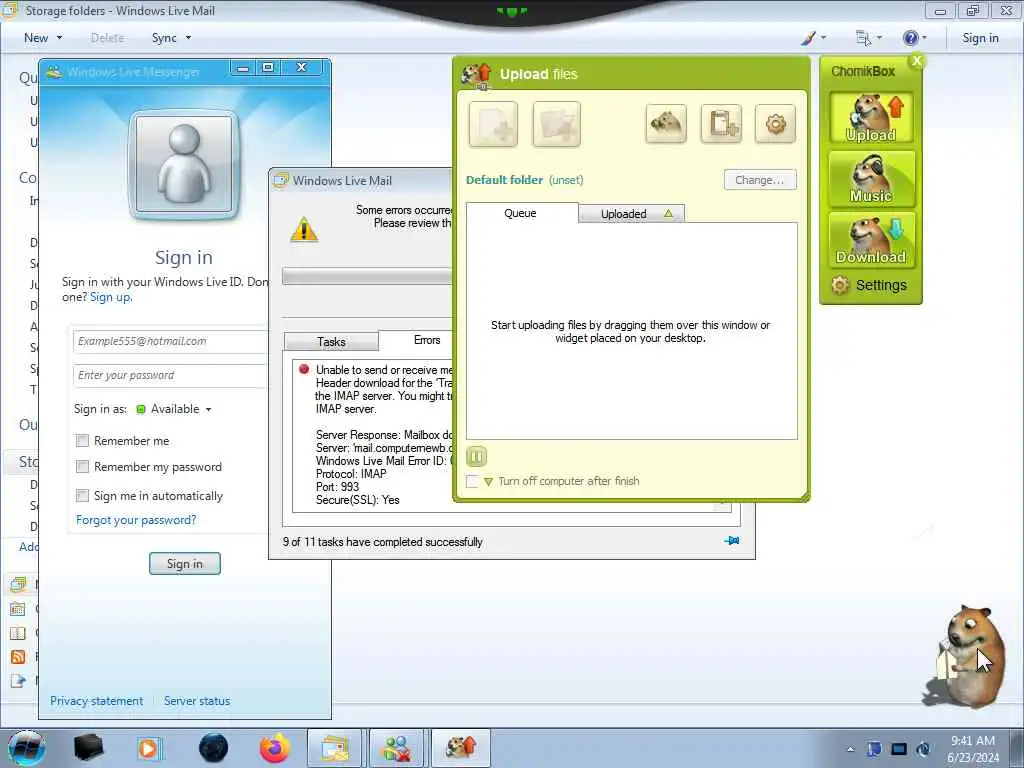The width and height of the screenshot is (1024, 768).
Task: Open ChomikBox Music section
Action: tap(871, 179)
